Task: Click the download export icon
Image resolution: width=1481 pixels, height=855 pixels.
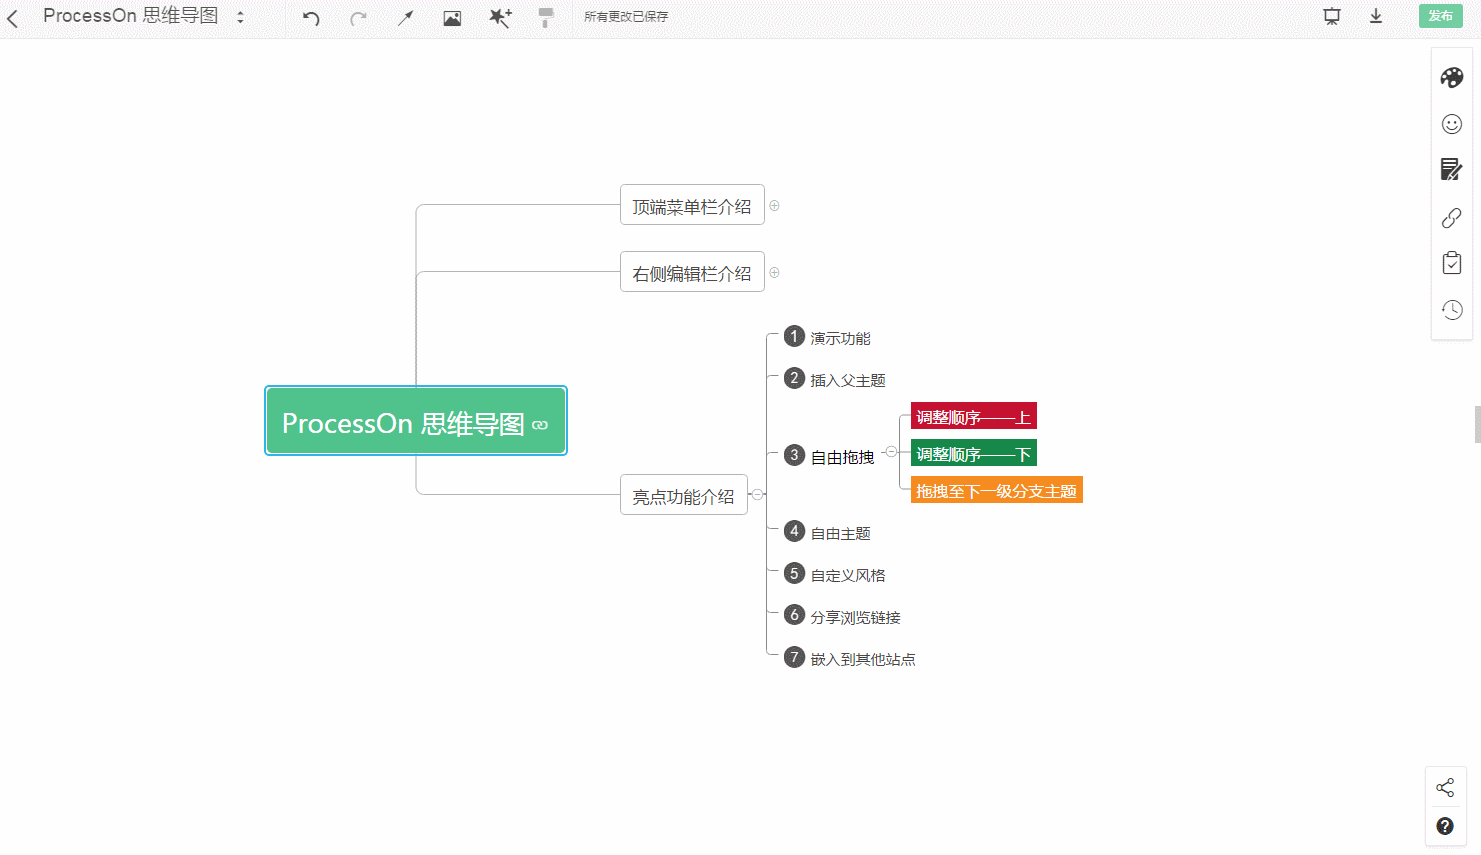Action: point(1375,16)
